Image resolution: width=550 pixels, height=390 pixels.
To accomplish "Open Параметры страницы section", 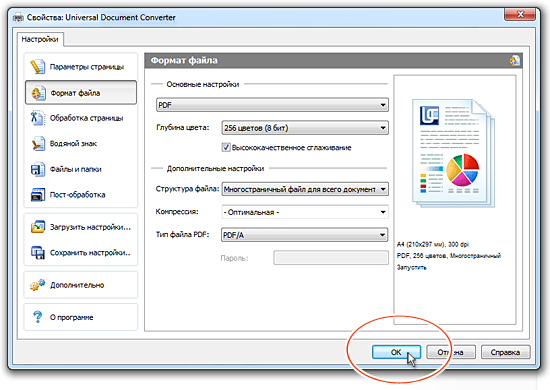I will (x=81, y=67).
